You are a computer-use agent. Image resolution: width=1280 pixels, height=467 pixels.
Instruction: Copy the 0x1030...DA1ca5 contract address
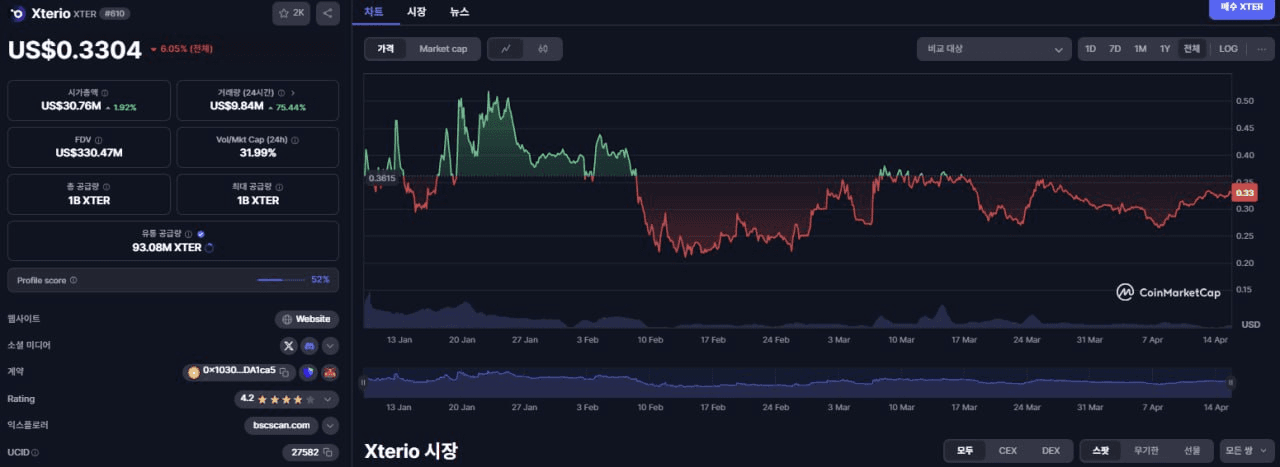[x=284, y=372]
